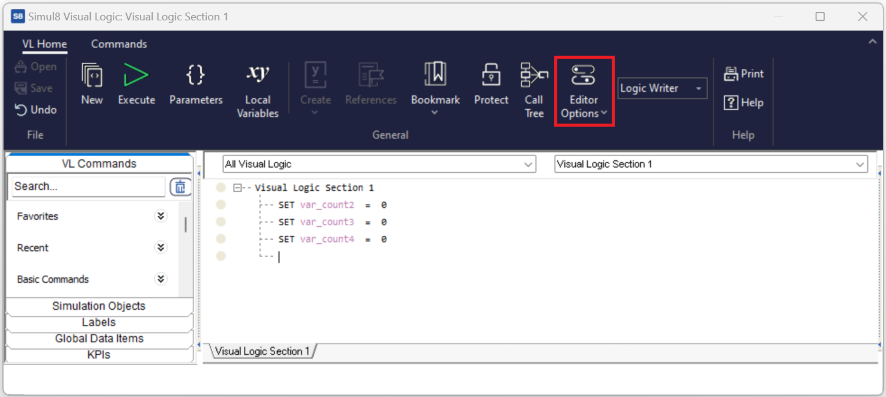
Task: Switch to the Commands ribbon tab
Action: pos(119,44)
